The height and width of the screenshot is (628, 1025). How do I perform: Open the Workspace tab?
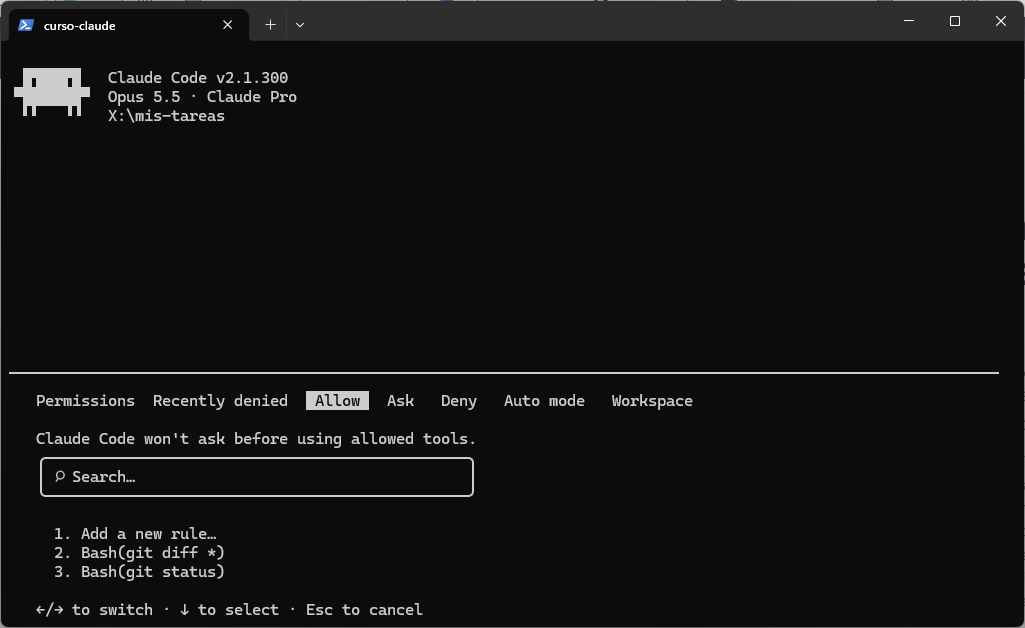tap(652, 401)
